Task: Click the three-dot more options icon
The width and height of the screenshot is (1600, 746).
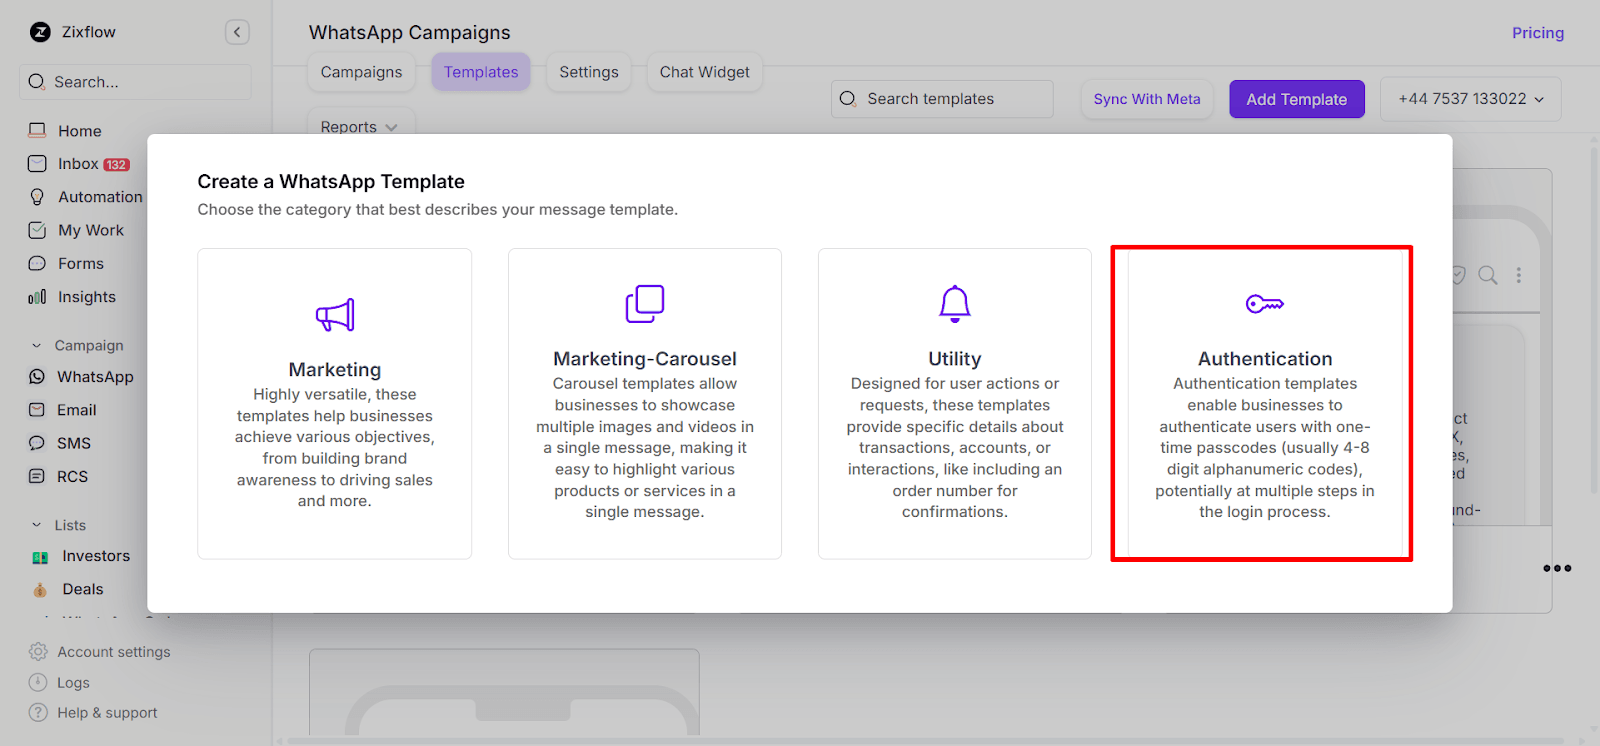Action: 1557,568
